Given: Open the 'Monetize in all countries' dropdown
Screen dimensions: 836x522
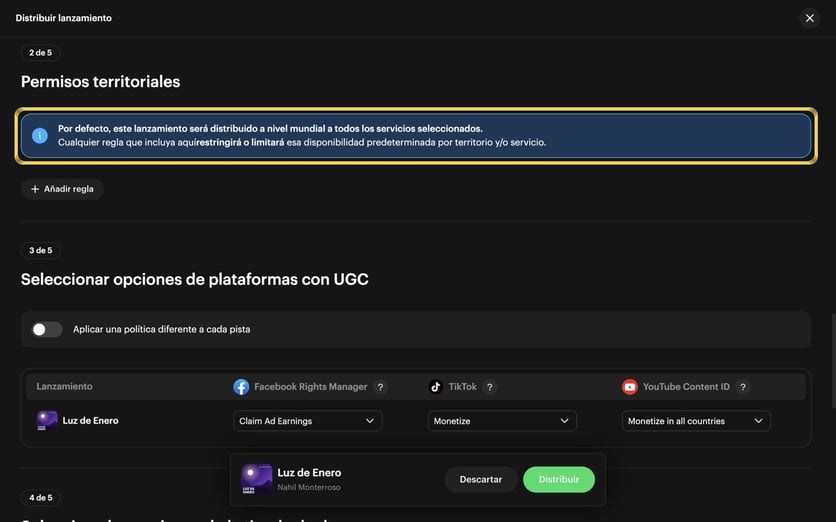Looking at the screenshot, I should [x=696, y=421].
